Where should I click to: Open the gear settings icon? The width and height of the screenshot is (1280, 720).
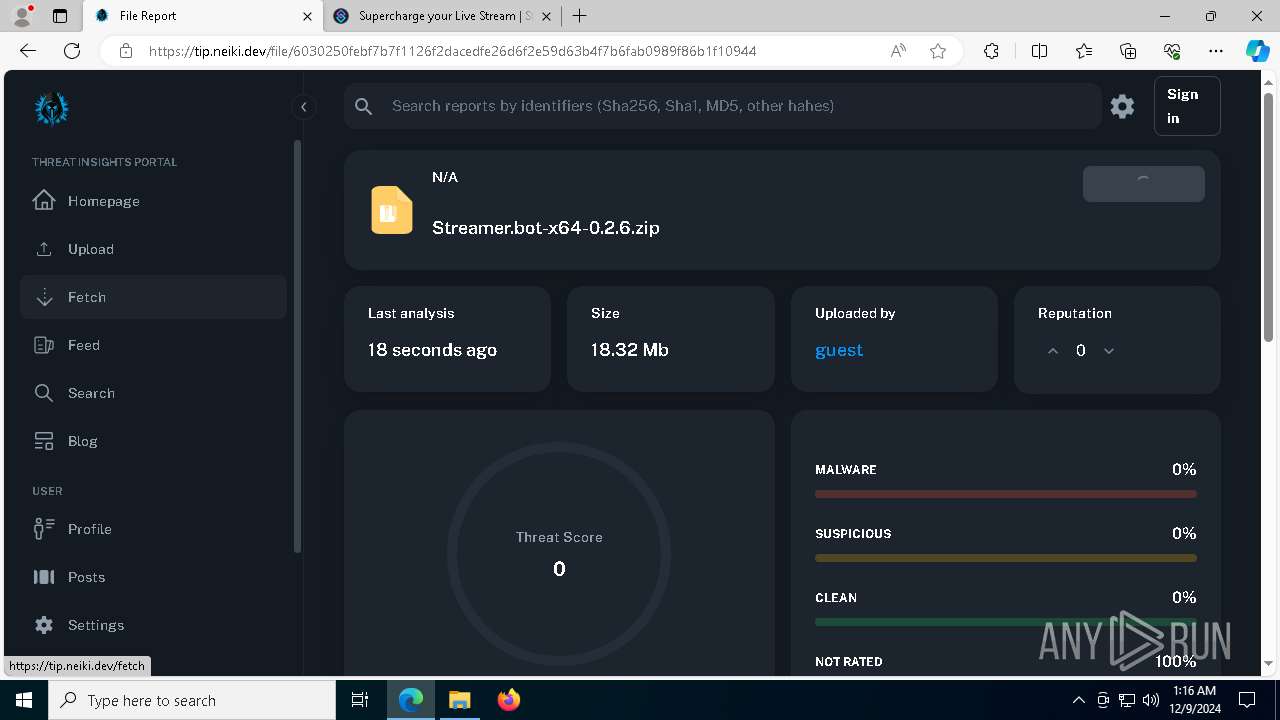[1122, 106]
